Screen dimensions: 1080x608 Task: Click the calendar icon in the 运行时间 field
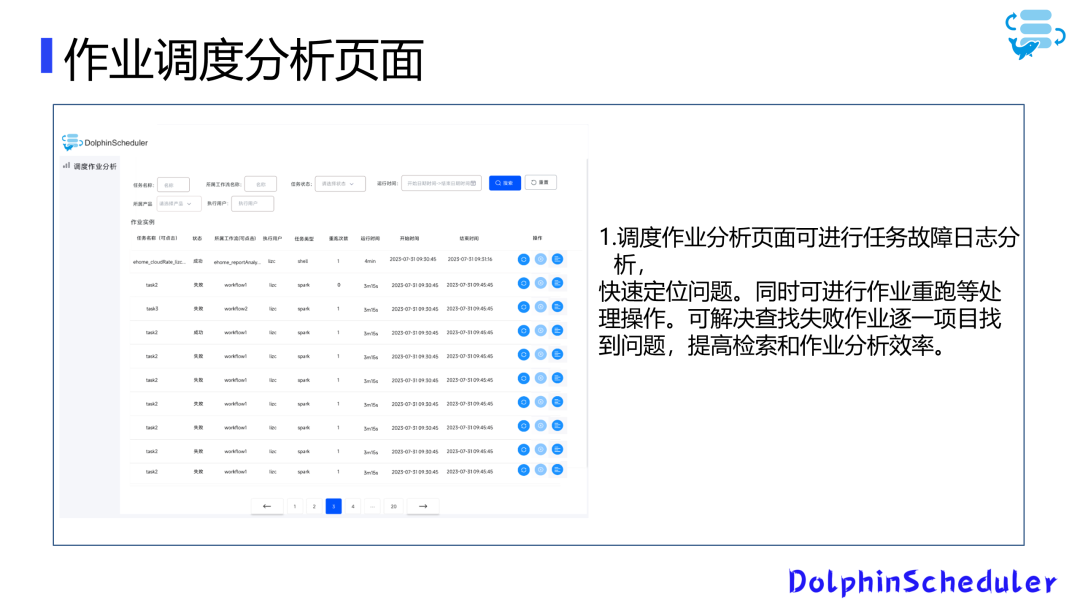coord(473,183)
